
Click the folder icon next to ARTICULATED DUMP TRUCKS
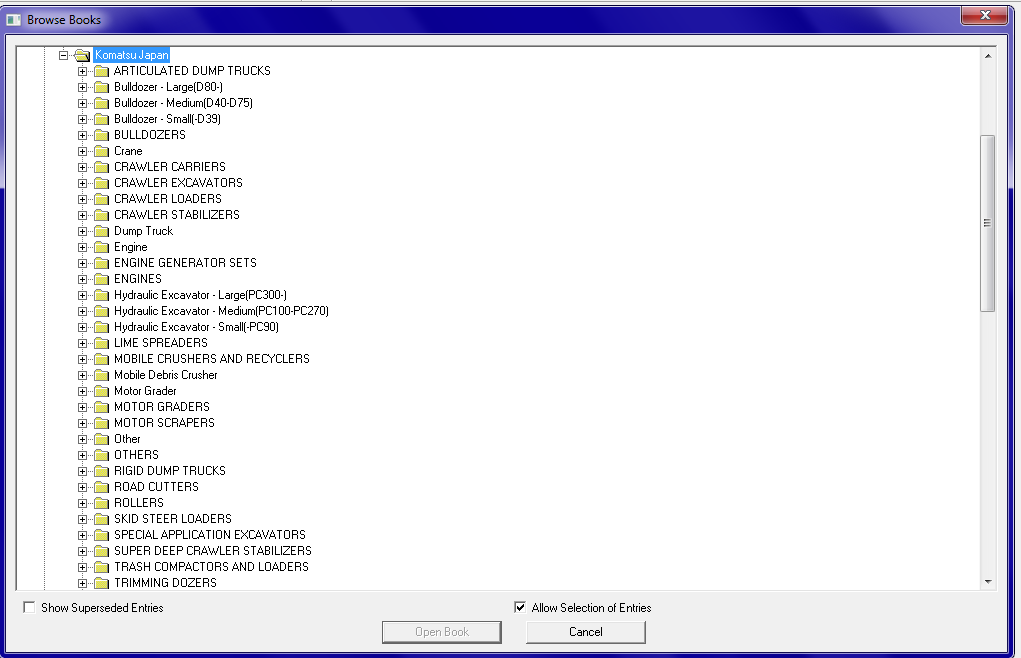click(101, 71)
